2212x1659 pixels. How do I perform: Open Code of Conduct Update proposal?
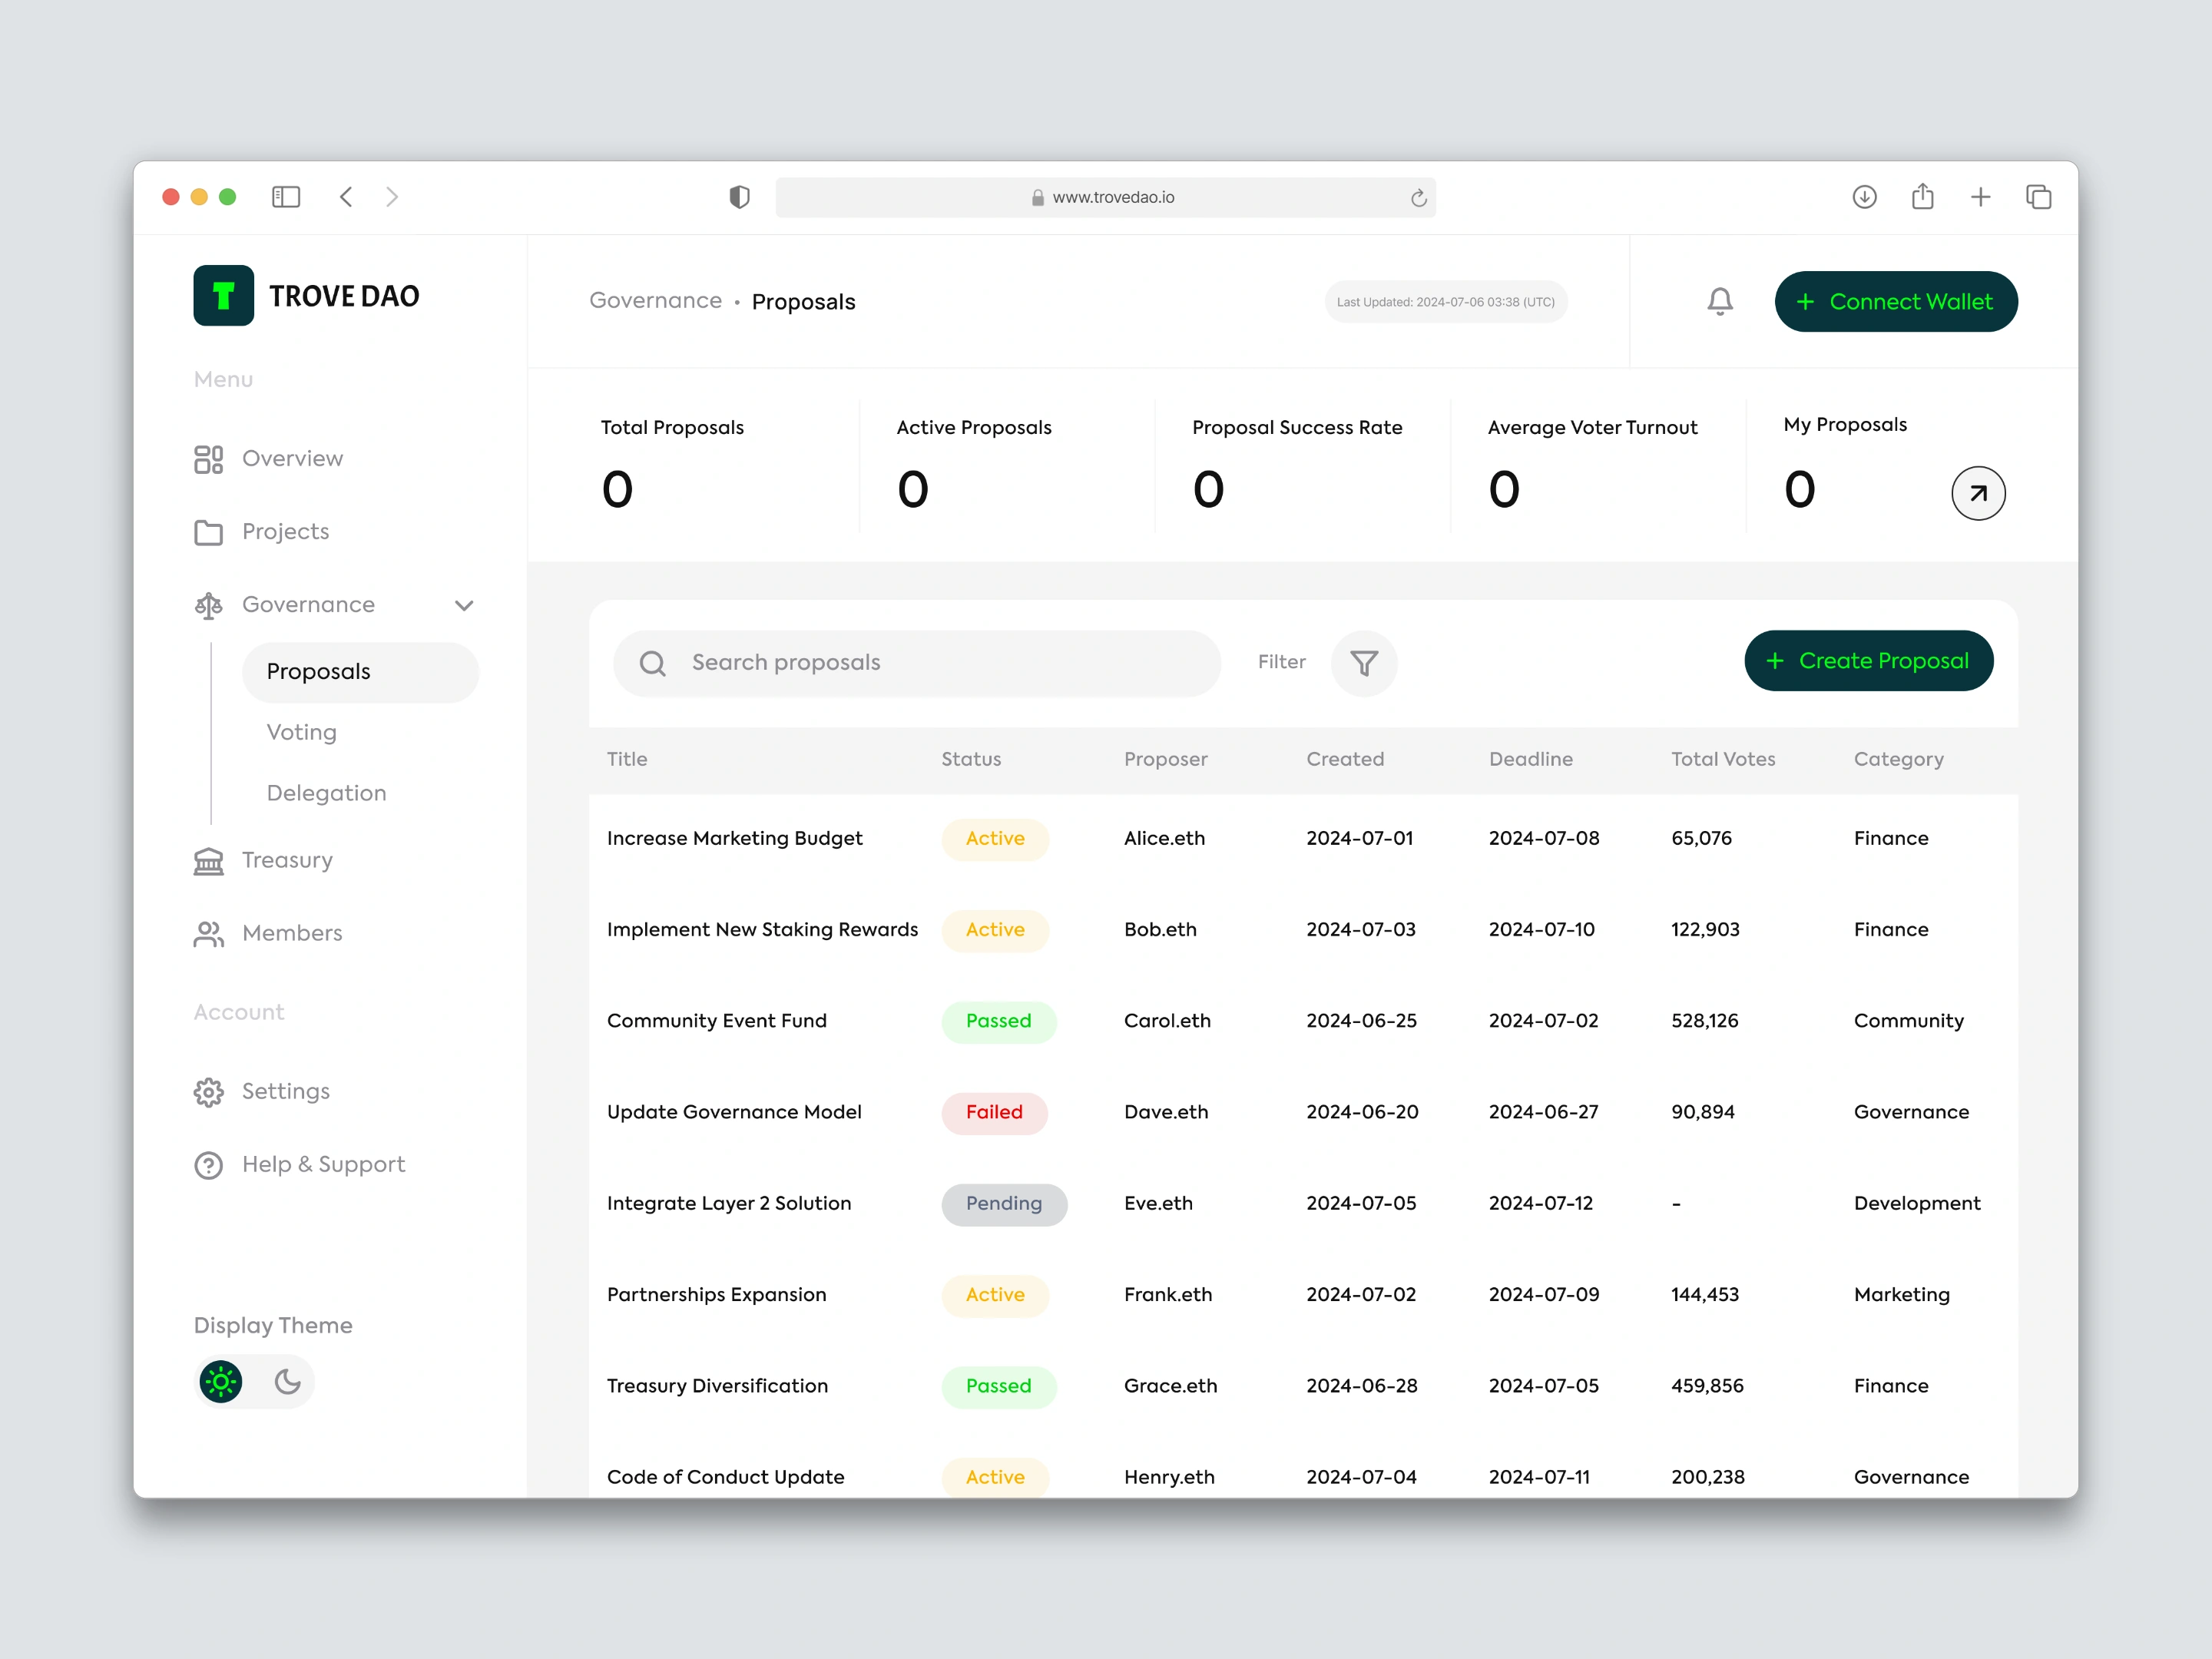pyautogui.click(x=725, y=1477)
